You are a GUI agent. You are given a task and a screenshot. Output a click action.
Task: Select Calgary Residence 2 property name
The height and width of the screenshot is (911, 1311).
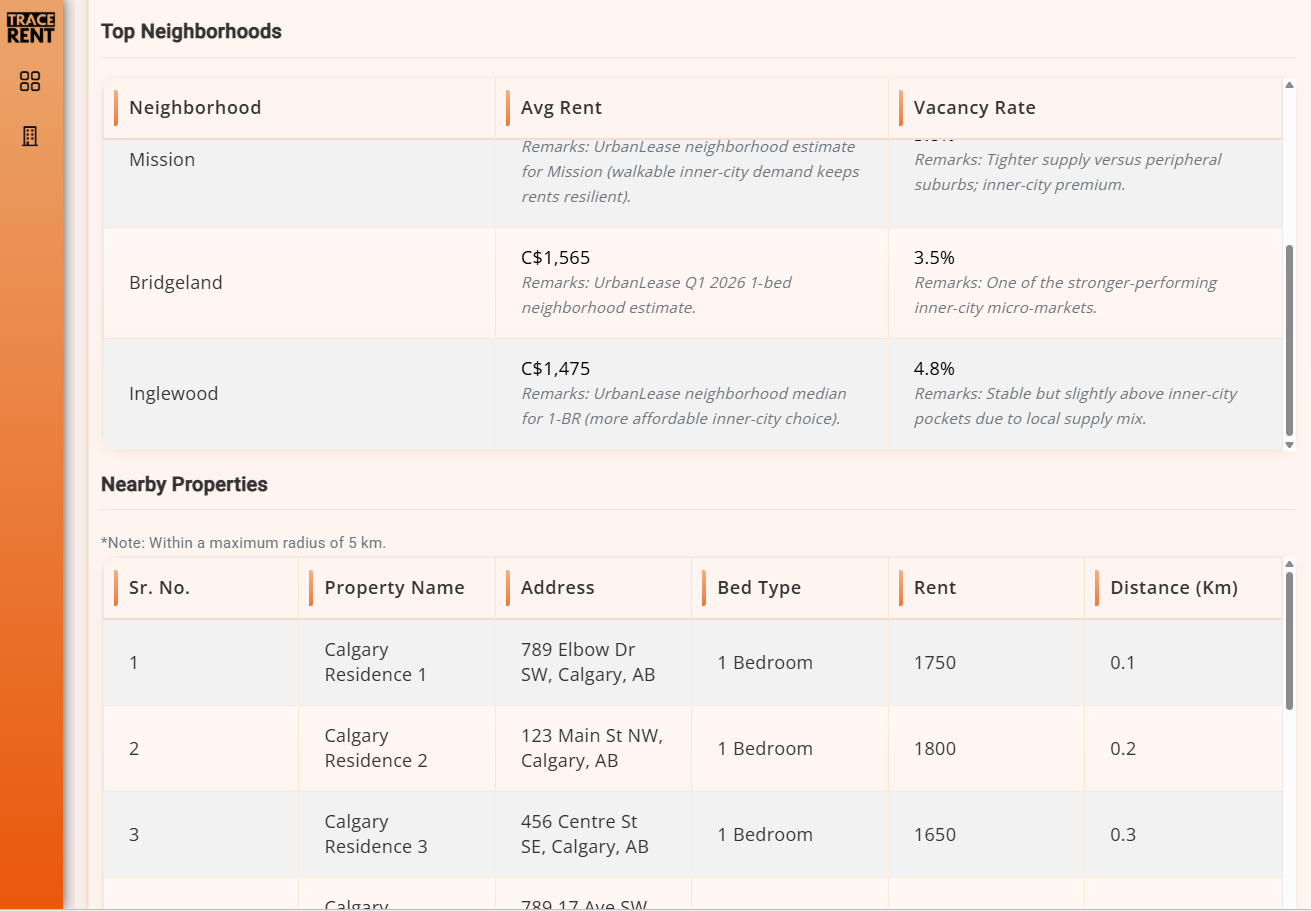376,748
